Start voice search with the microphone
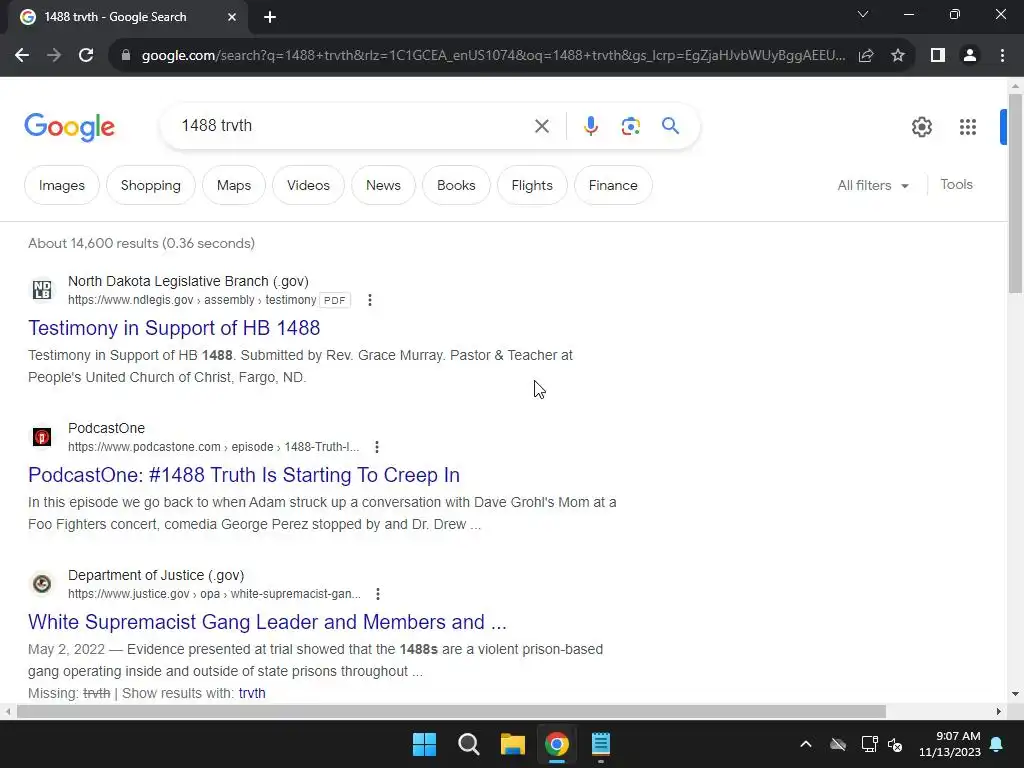The height and width of the screenshot is (768, 1024). (590, 126)
